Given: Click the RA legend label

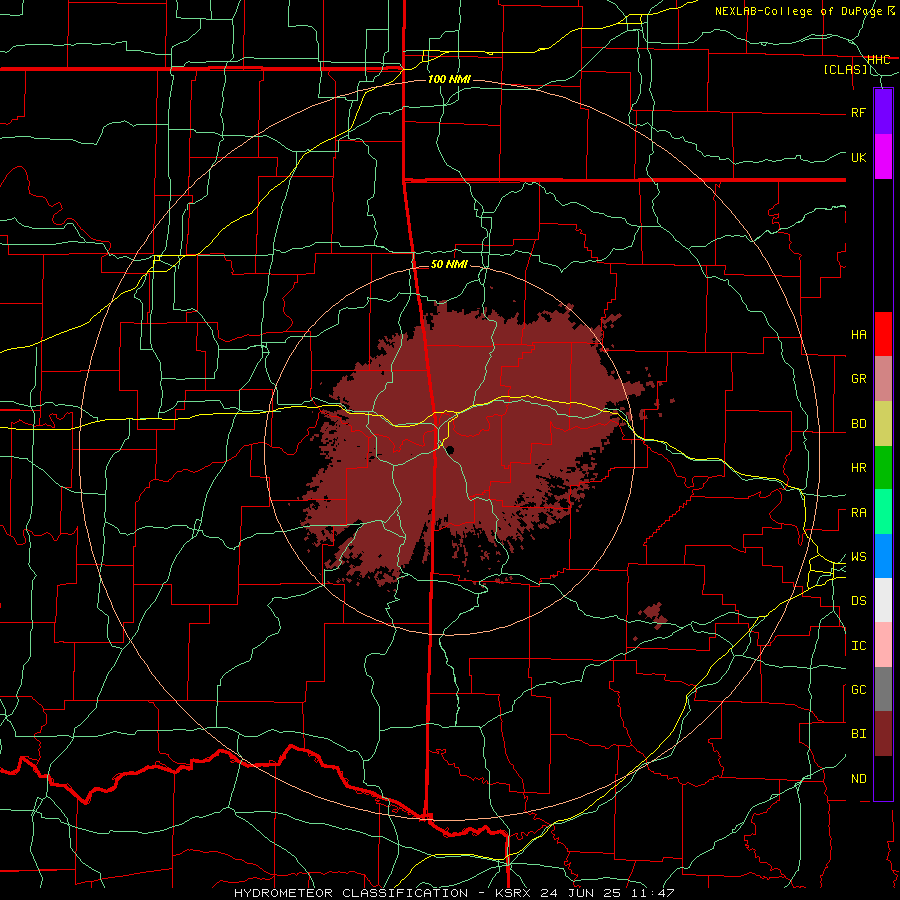Looking at the screenshot, I should tap(858, 513).
